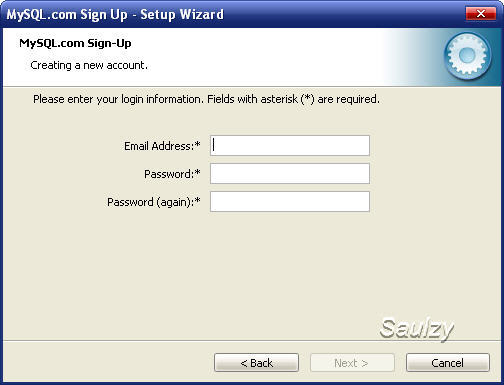Screen dimensions: 504x385
Task: Click the 'Email Address:*' label
Action: click(162, 146)
